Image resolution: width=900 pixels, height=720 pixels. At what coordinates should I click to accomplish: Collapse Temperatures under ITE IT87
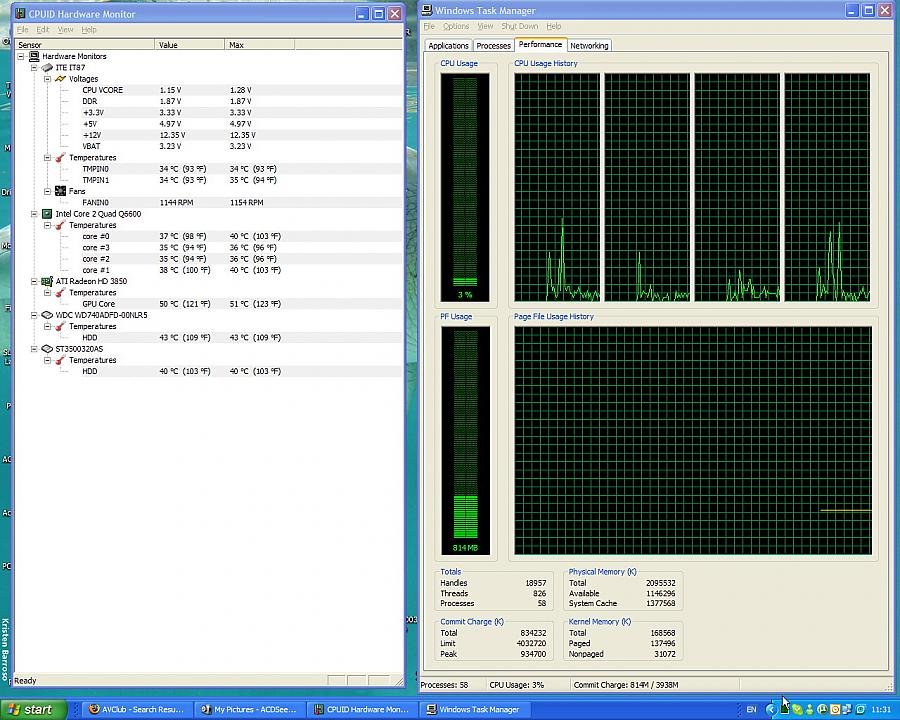(x=48, y=157)
